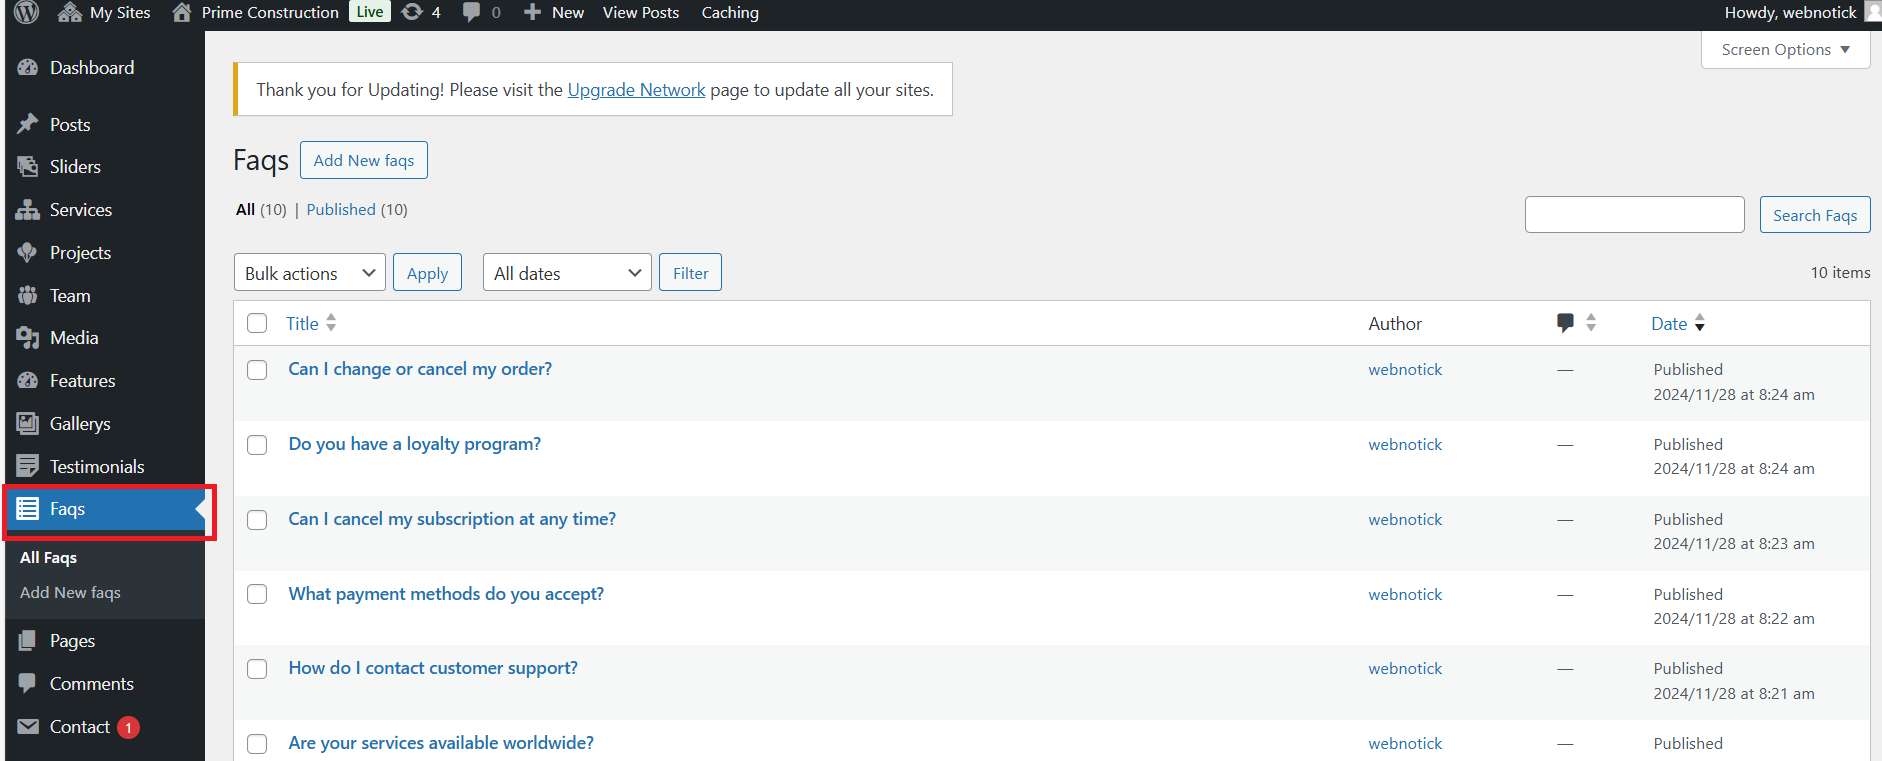Open Add New faqs in sidebar submenu
Image resolution: width=1882 pixels, height=761 pixels.
[x=70, y=593]
